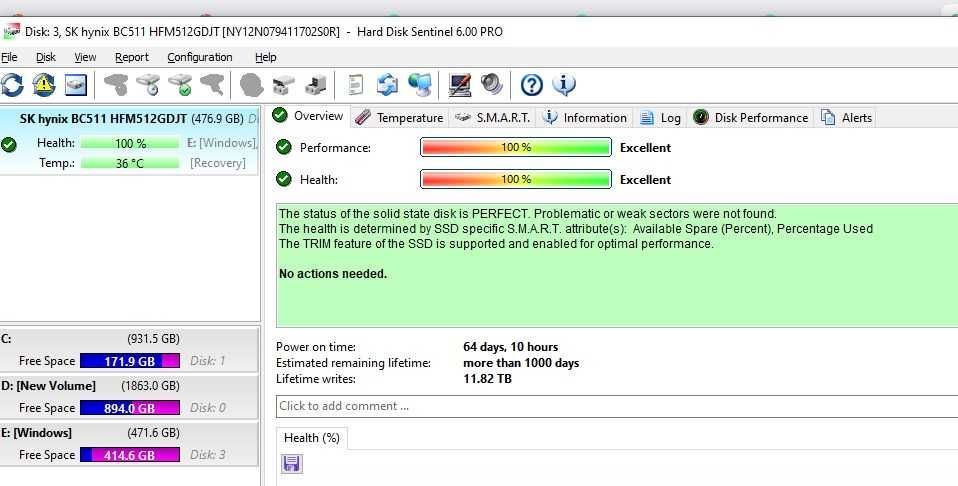Select the D: [New Volume] partition entry
The width and height of the screenshot is (958, 486).
(129, 397)
